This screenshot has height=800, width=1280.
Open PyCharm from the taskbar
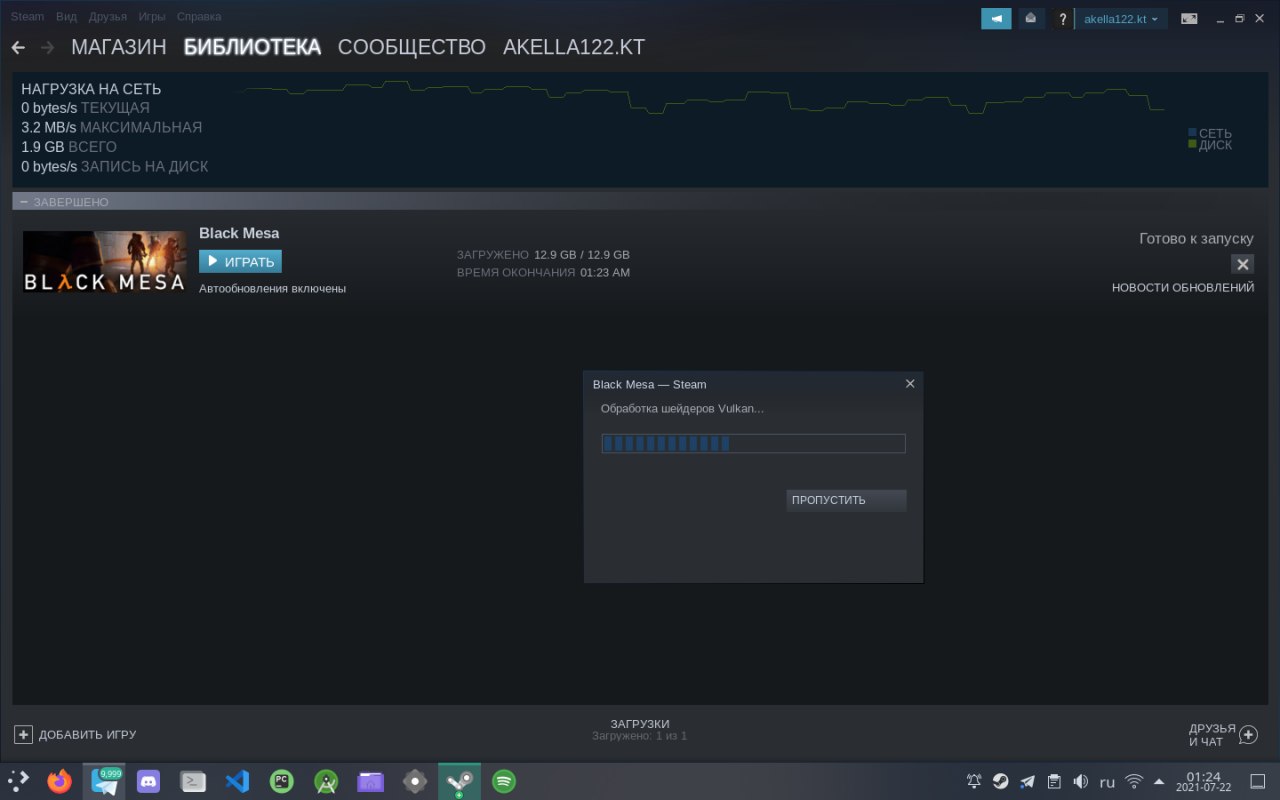[x=282, y=781]
